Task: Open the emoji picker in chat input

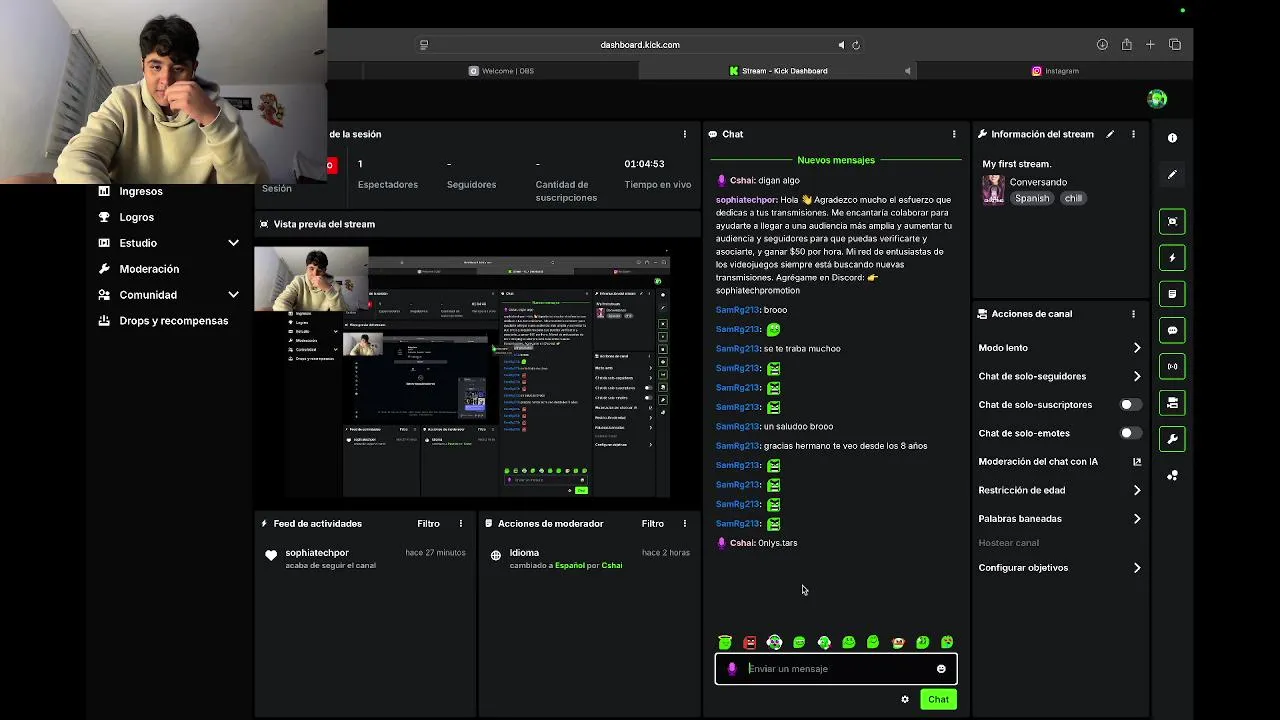Action: tap(941, 669)
